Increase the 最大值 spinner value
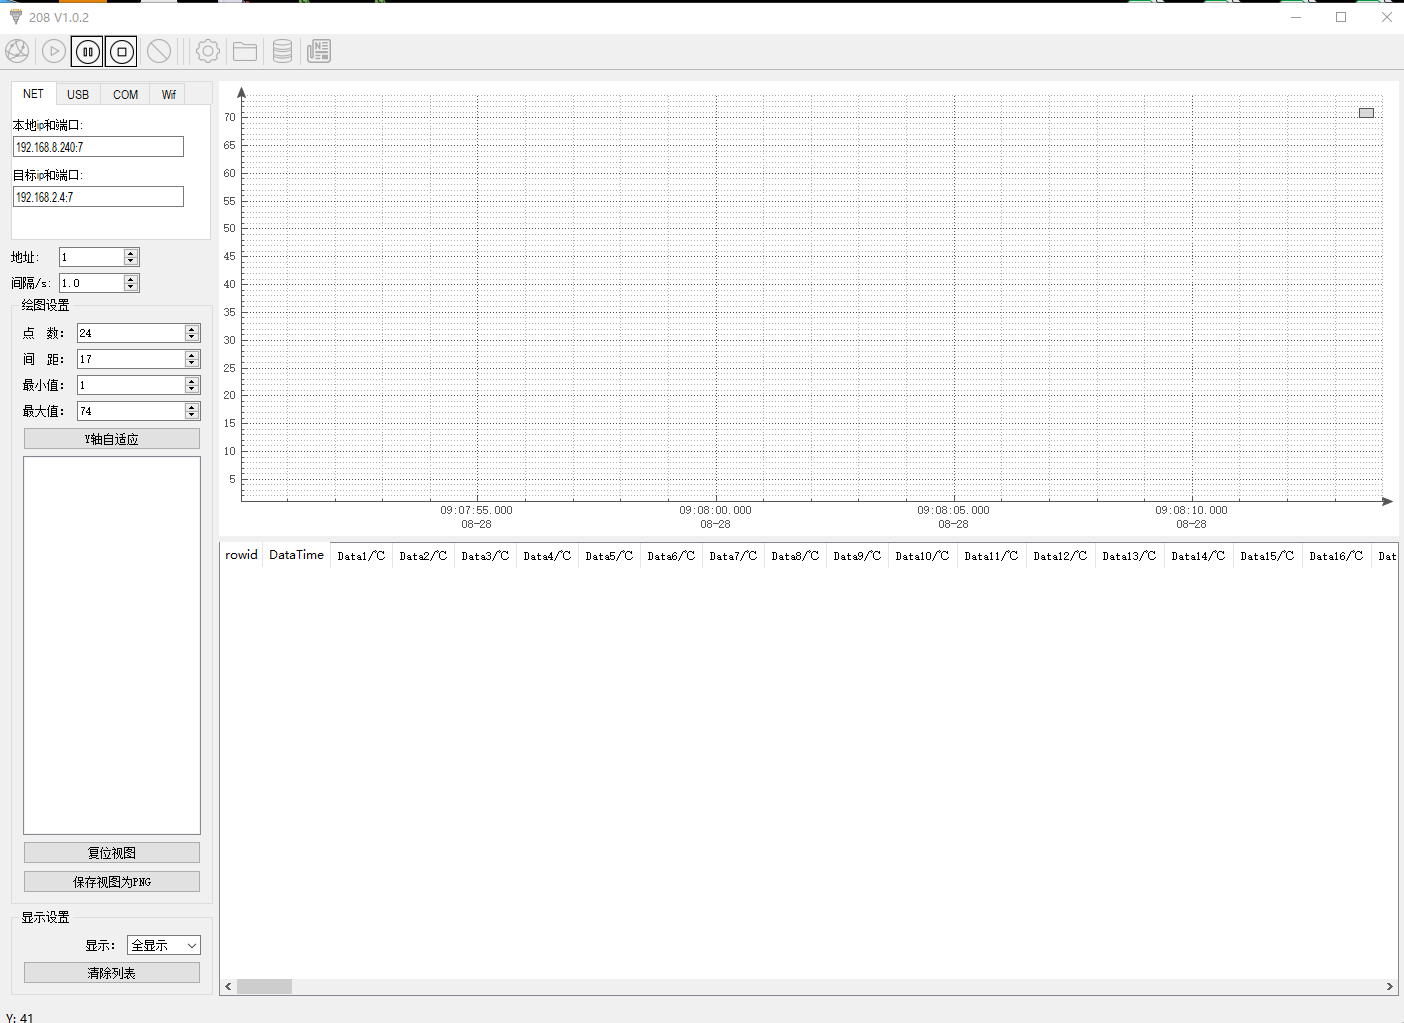1404x1023 pixels. [x=192, y=407]
